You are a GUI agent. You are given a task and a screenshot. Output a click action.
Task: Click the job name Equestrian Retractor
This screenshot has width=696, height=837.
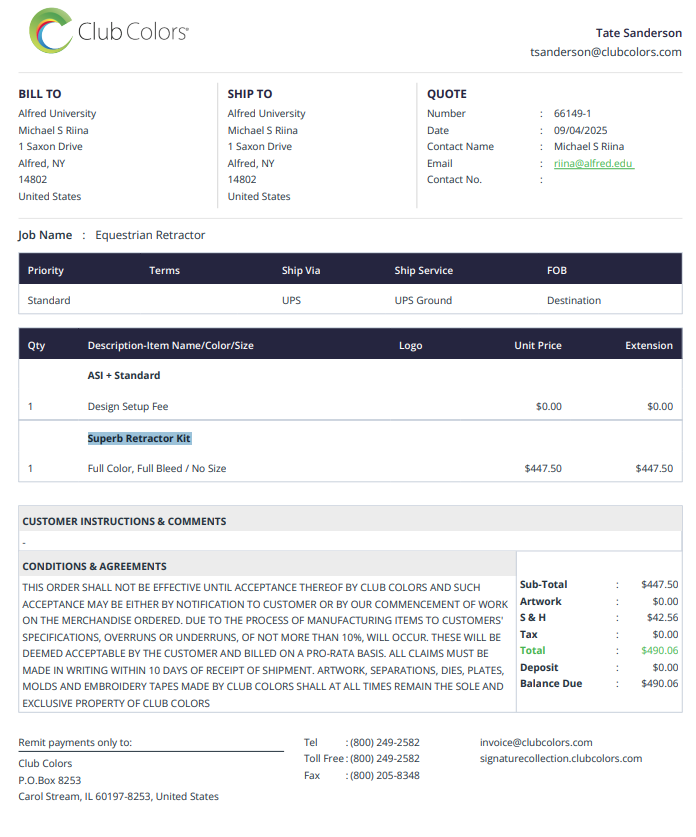[x=150, y=235]
